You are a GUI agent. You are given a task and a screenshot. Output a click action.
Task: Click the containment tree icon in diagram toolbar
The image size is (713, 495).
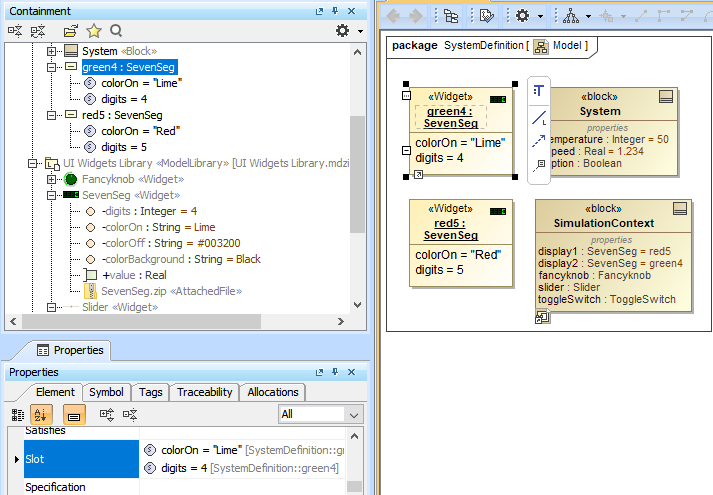click(450, 16)
